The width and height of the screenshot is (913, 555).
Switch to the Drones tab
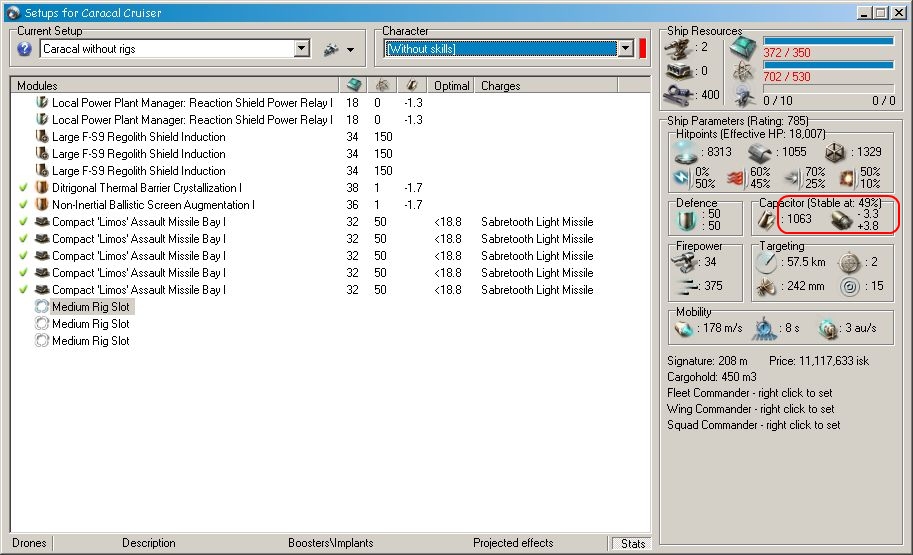click(x=29, y=543)
